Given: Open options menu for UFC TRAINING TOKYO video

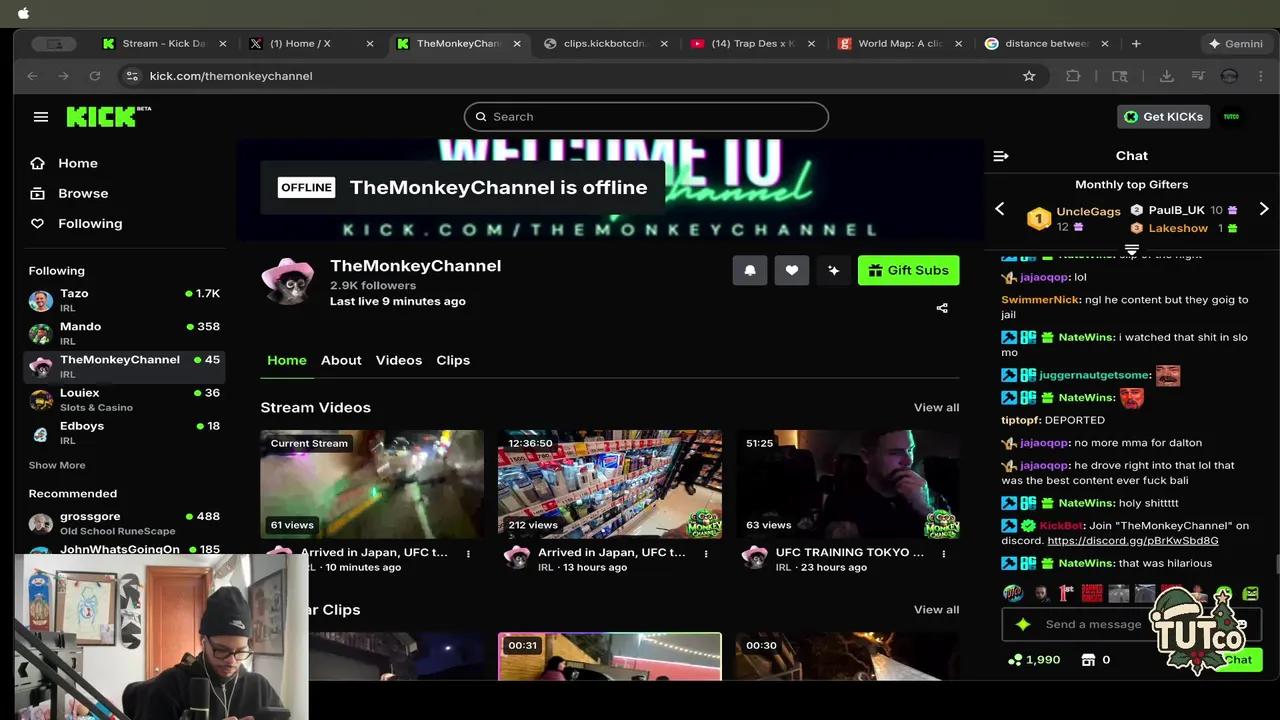Looking at the screenshot, I should 943,553.
